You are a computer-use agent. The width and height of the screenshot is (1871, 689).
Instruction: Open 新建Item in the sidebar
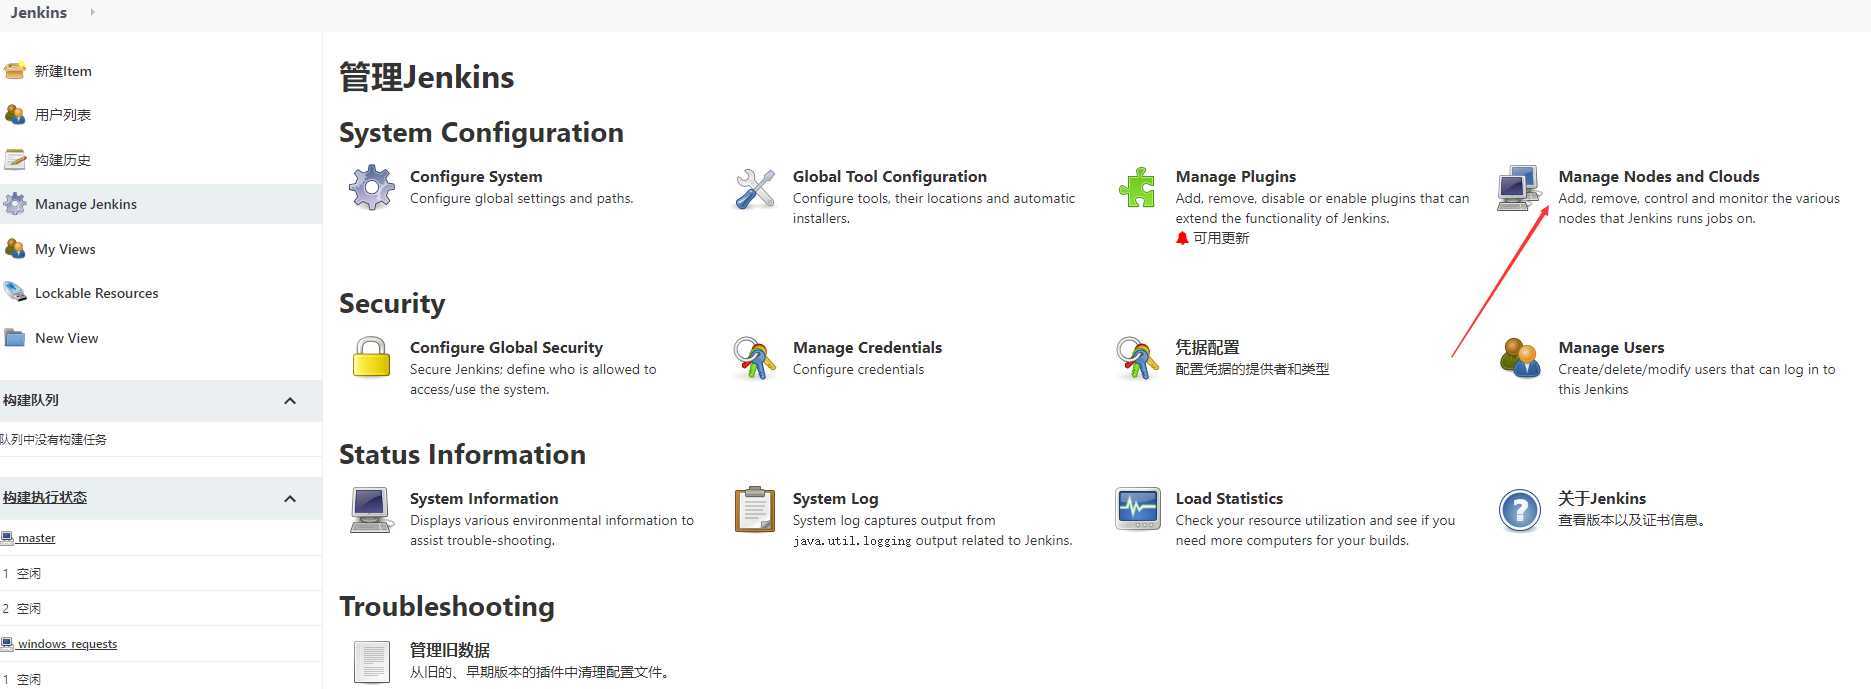pos(63,71)
